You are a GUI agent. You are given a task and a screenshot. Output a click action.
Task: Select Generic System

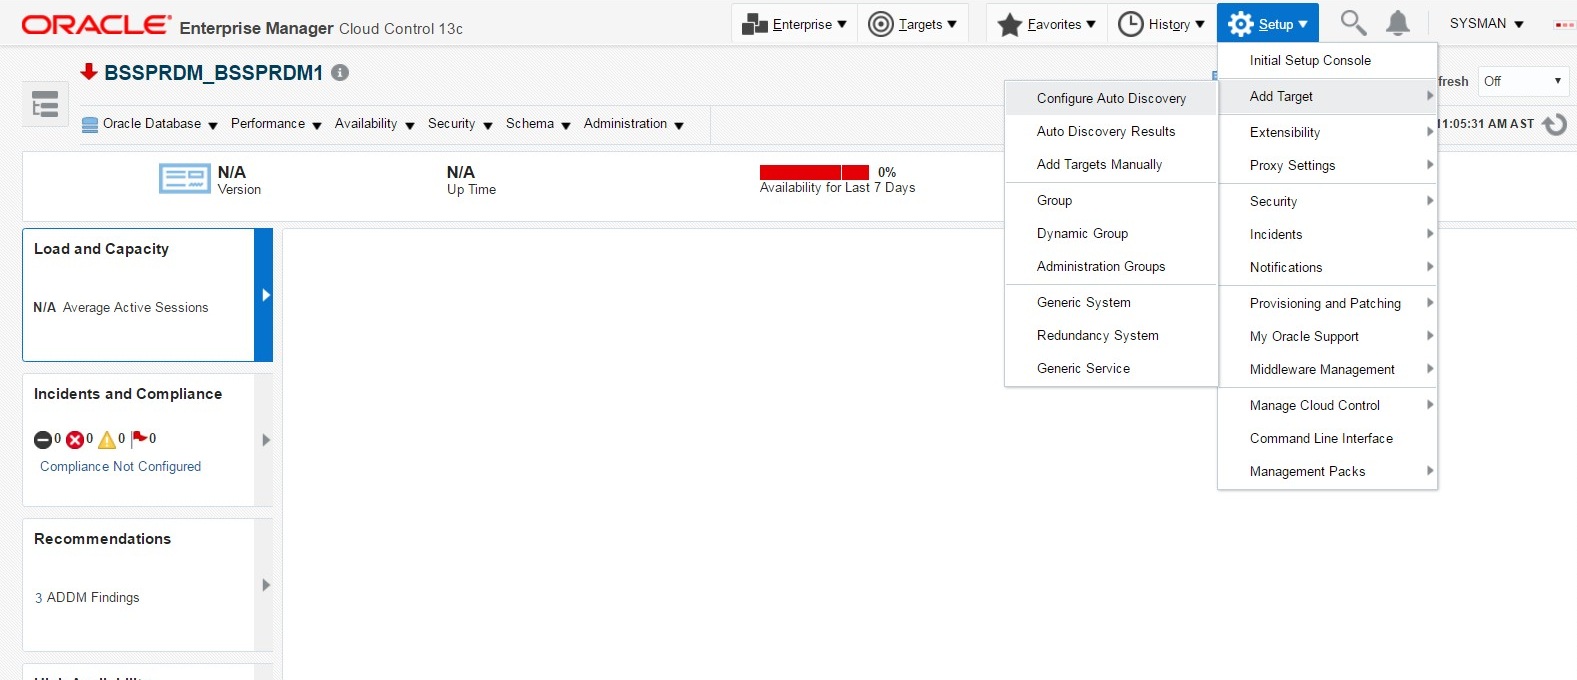pyautogui.click(x=1111, y=302)
